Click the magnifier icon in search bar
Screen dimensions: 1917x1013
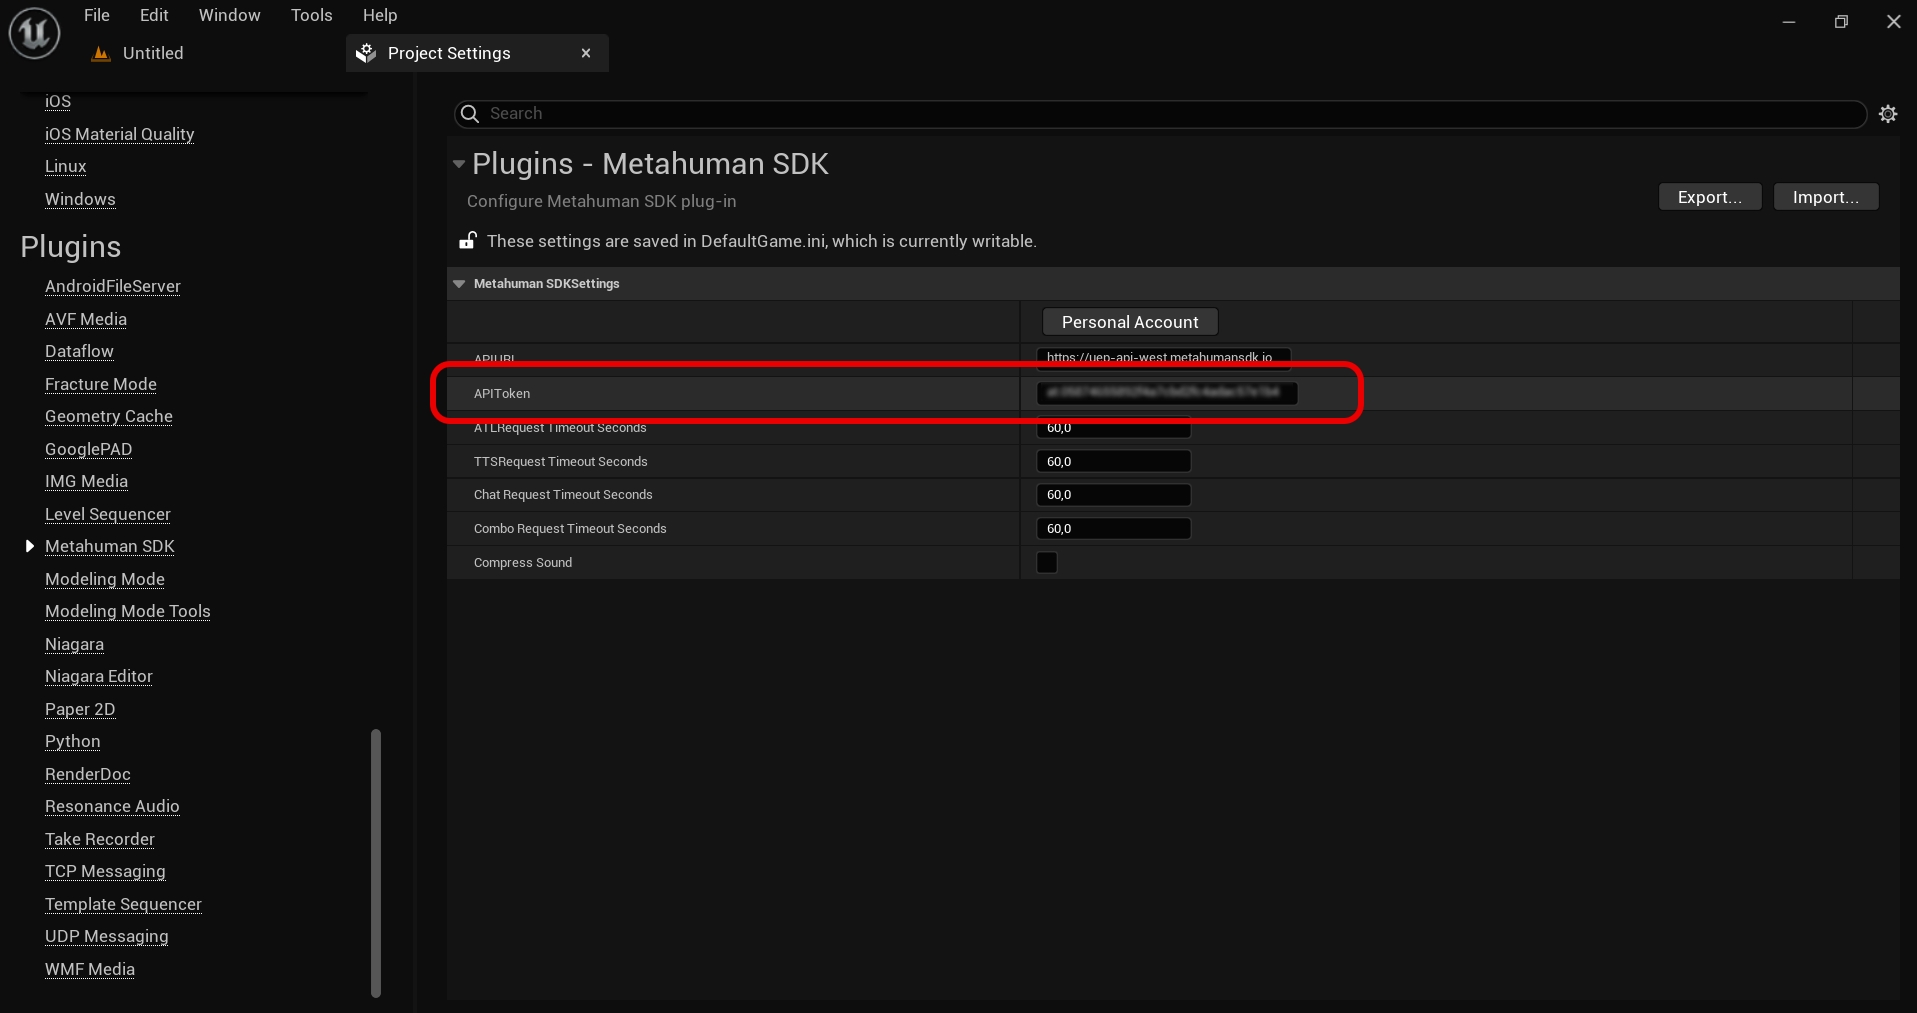point(470,114)
